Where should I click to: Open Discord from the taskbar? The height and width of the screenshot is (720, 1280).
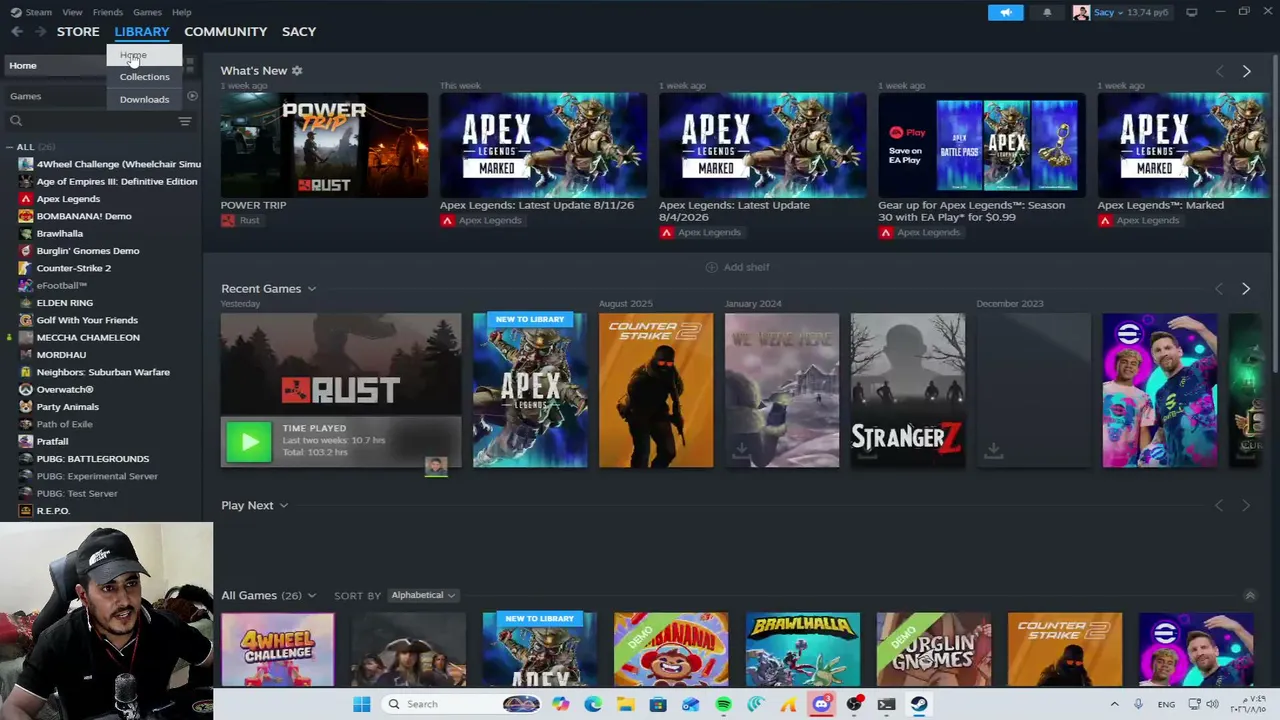point(821,704)
